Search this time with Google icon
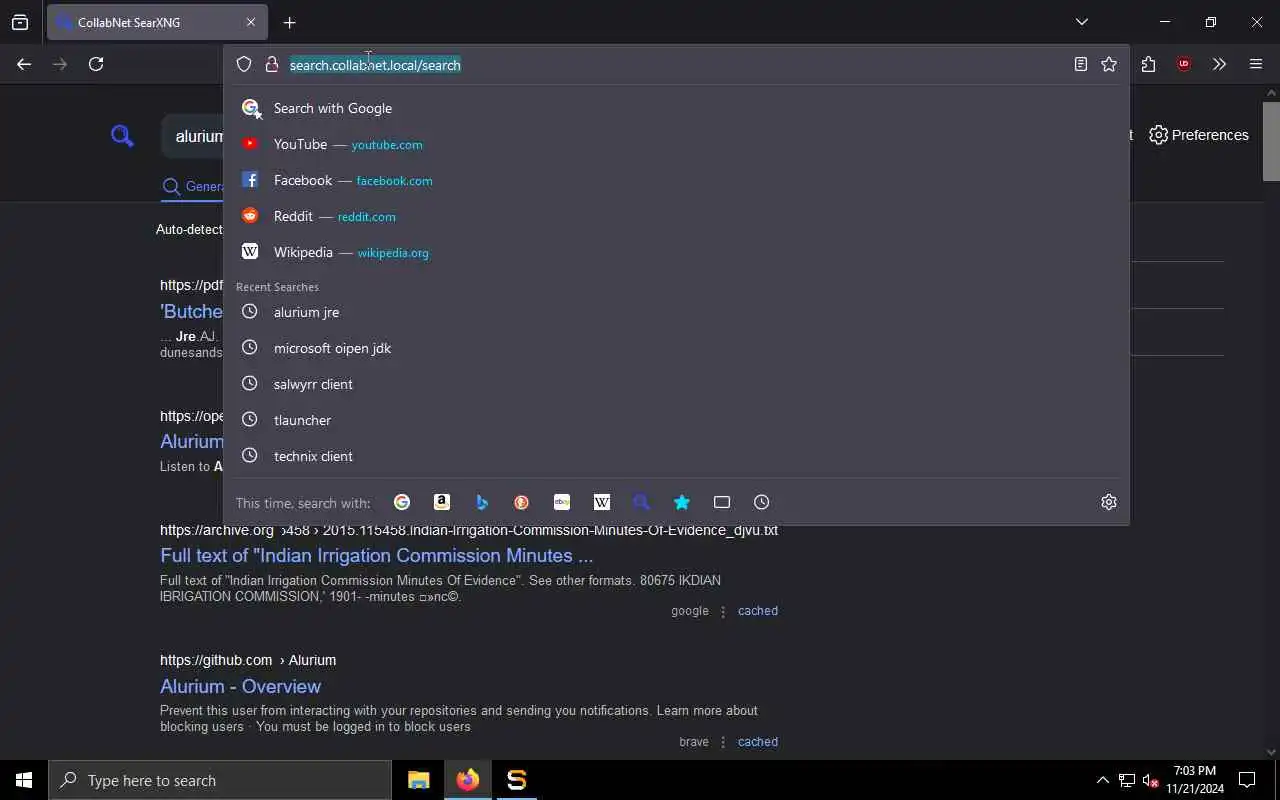Screen dimensions: 1280x800 click(x=402, y=502)
